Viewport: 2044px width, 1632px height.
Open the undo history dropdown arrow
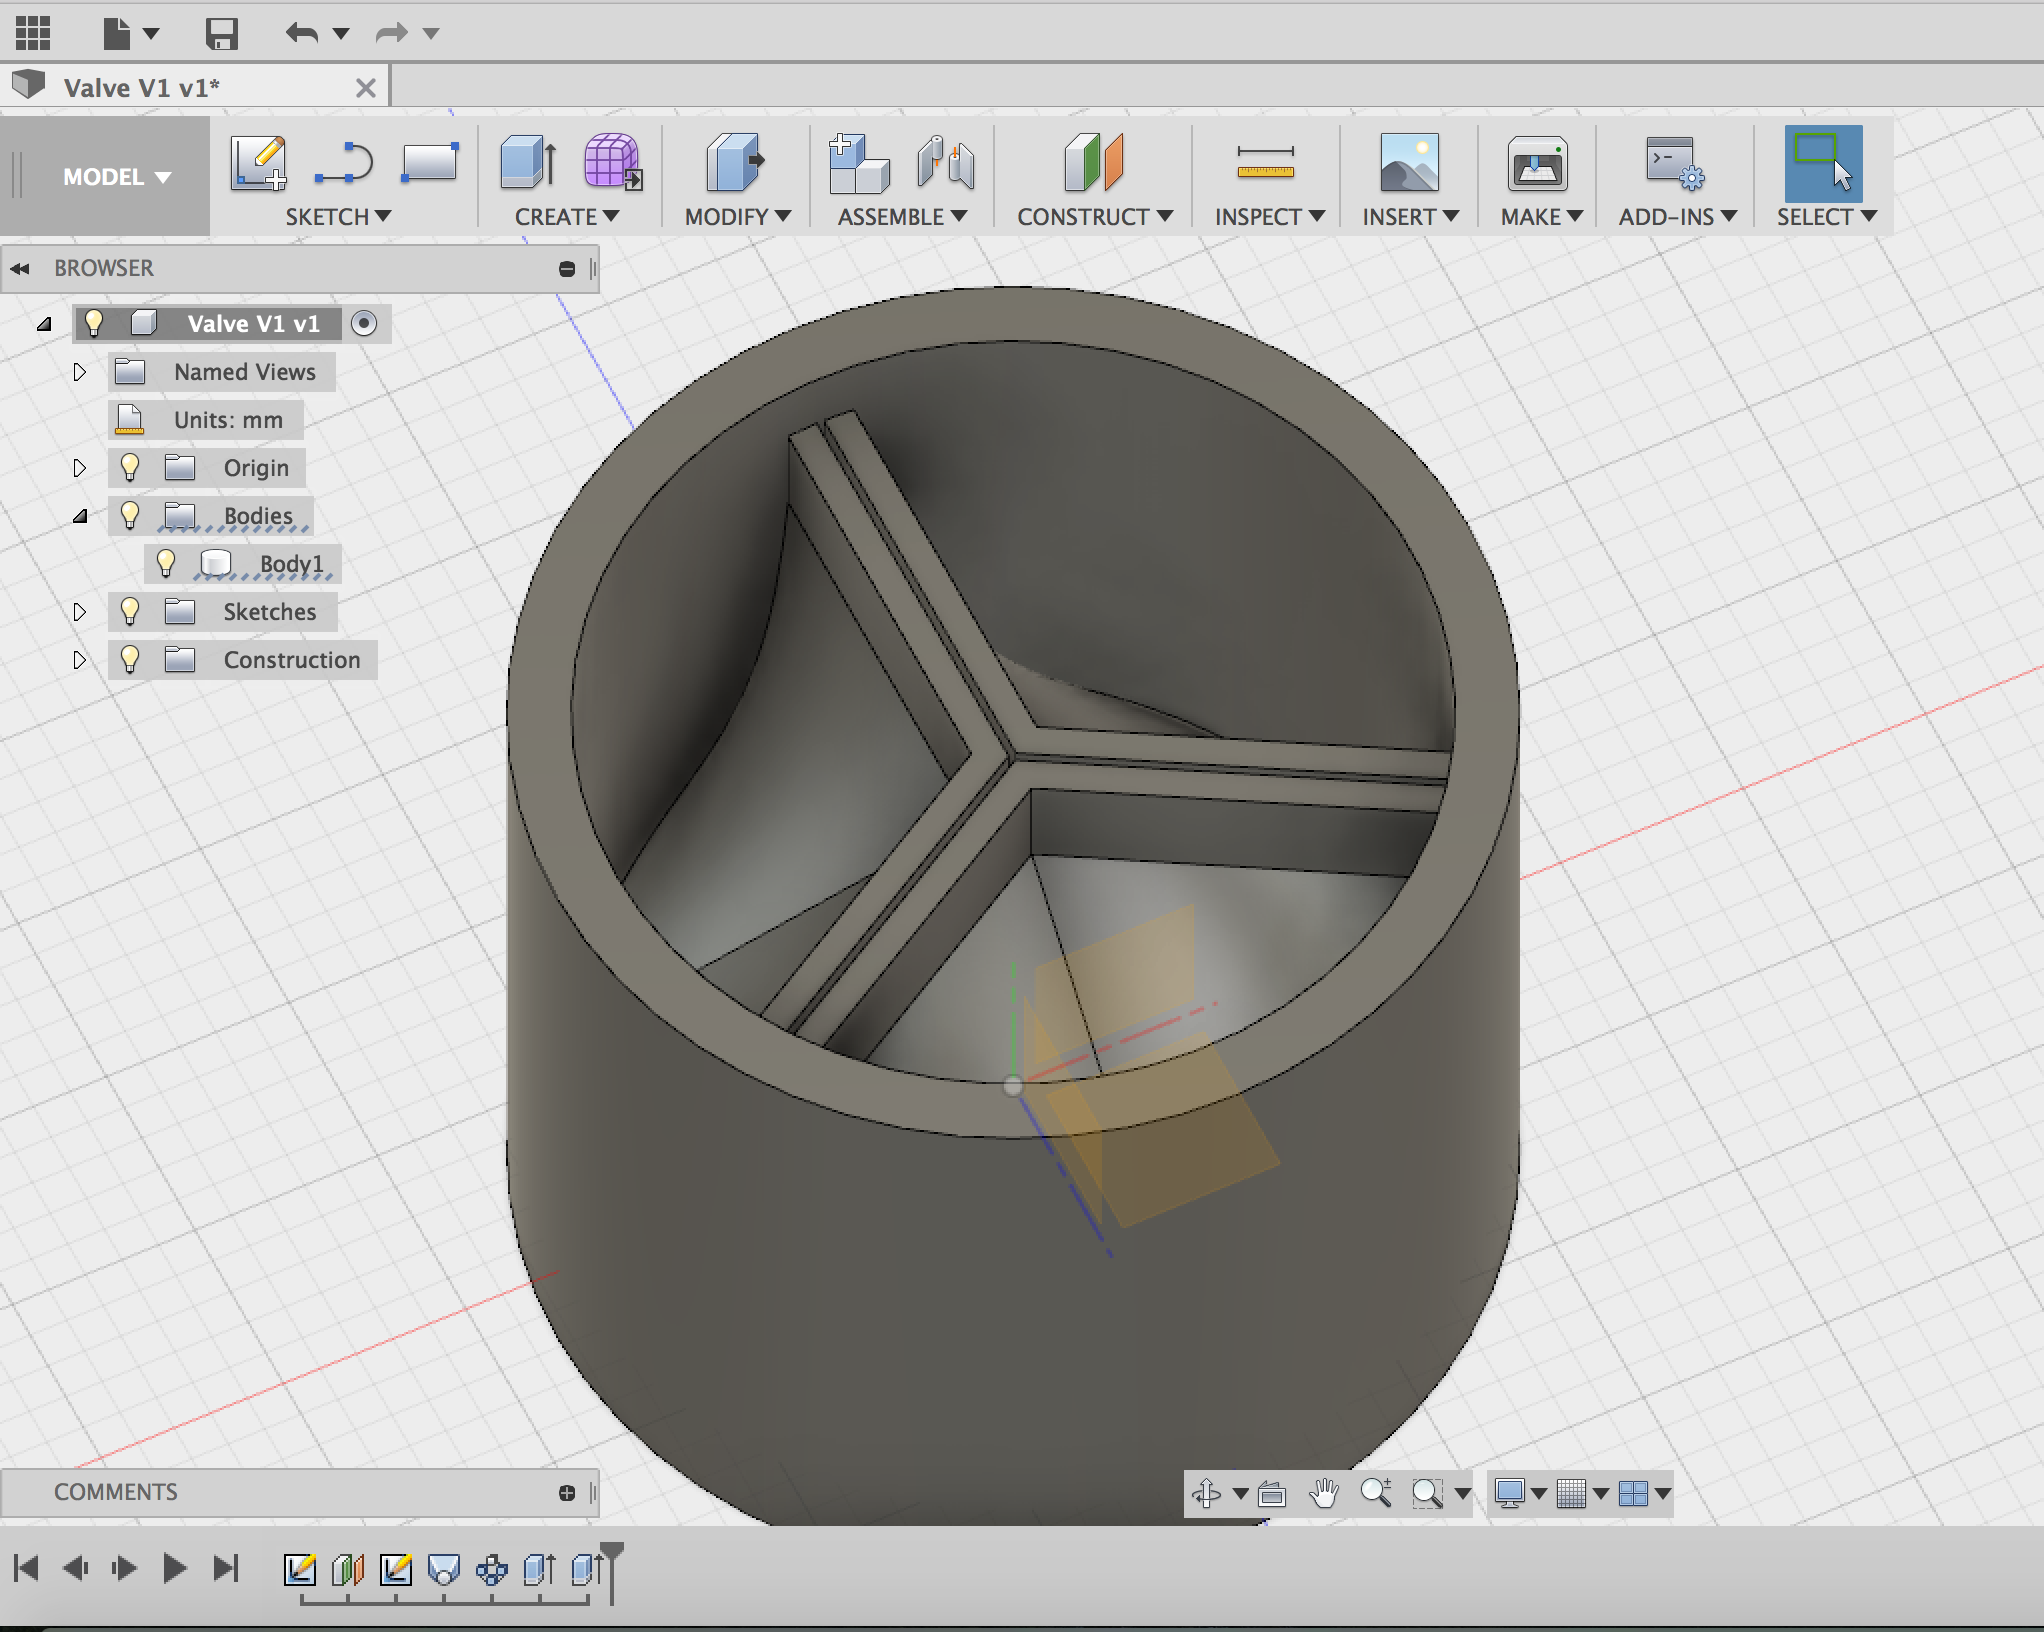click(x=340, y=34)
